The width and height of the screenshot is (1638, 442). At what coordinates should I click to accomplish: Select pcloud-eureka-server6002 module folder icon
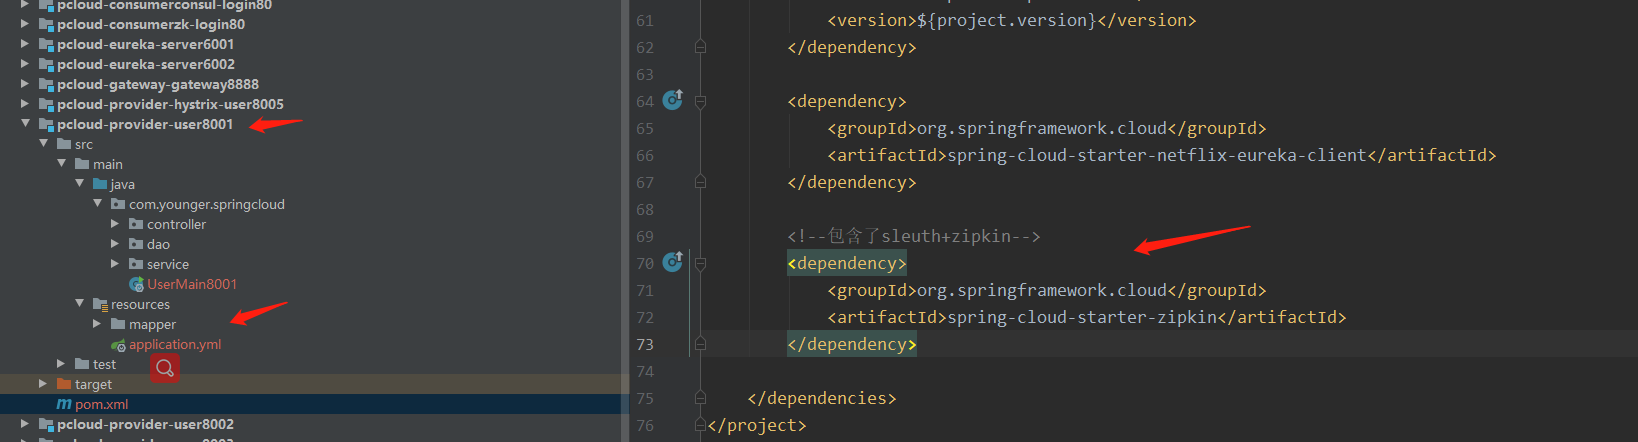click(46, 64)
